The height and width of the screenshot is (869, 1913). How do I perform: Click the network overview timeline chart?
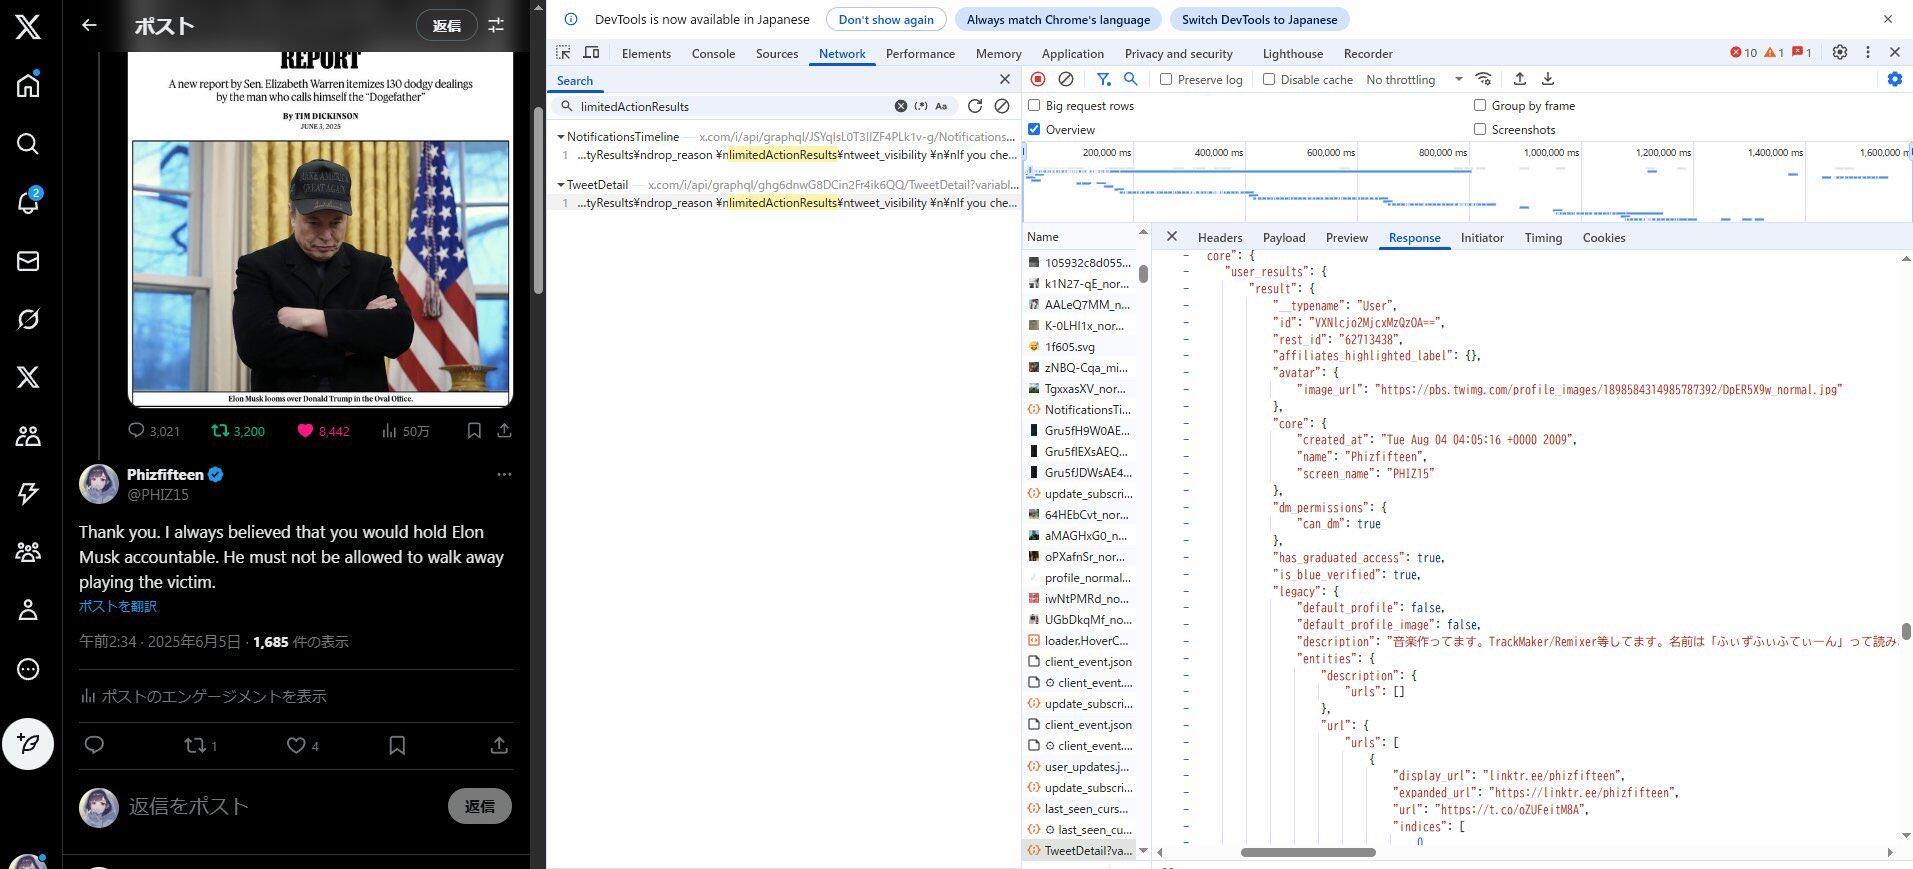1467,182
